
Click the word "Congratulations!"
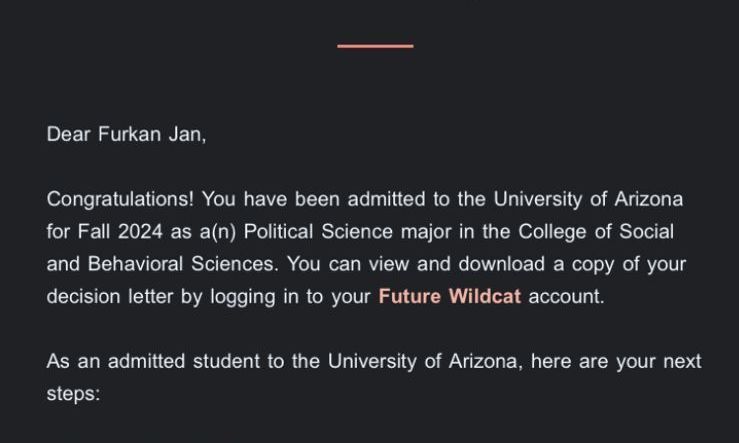118,200
